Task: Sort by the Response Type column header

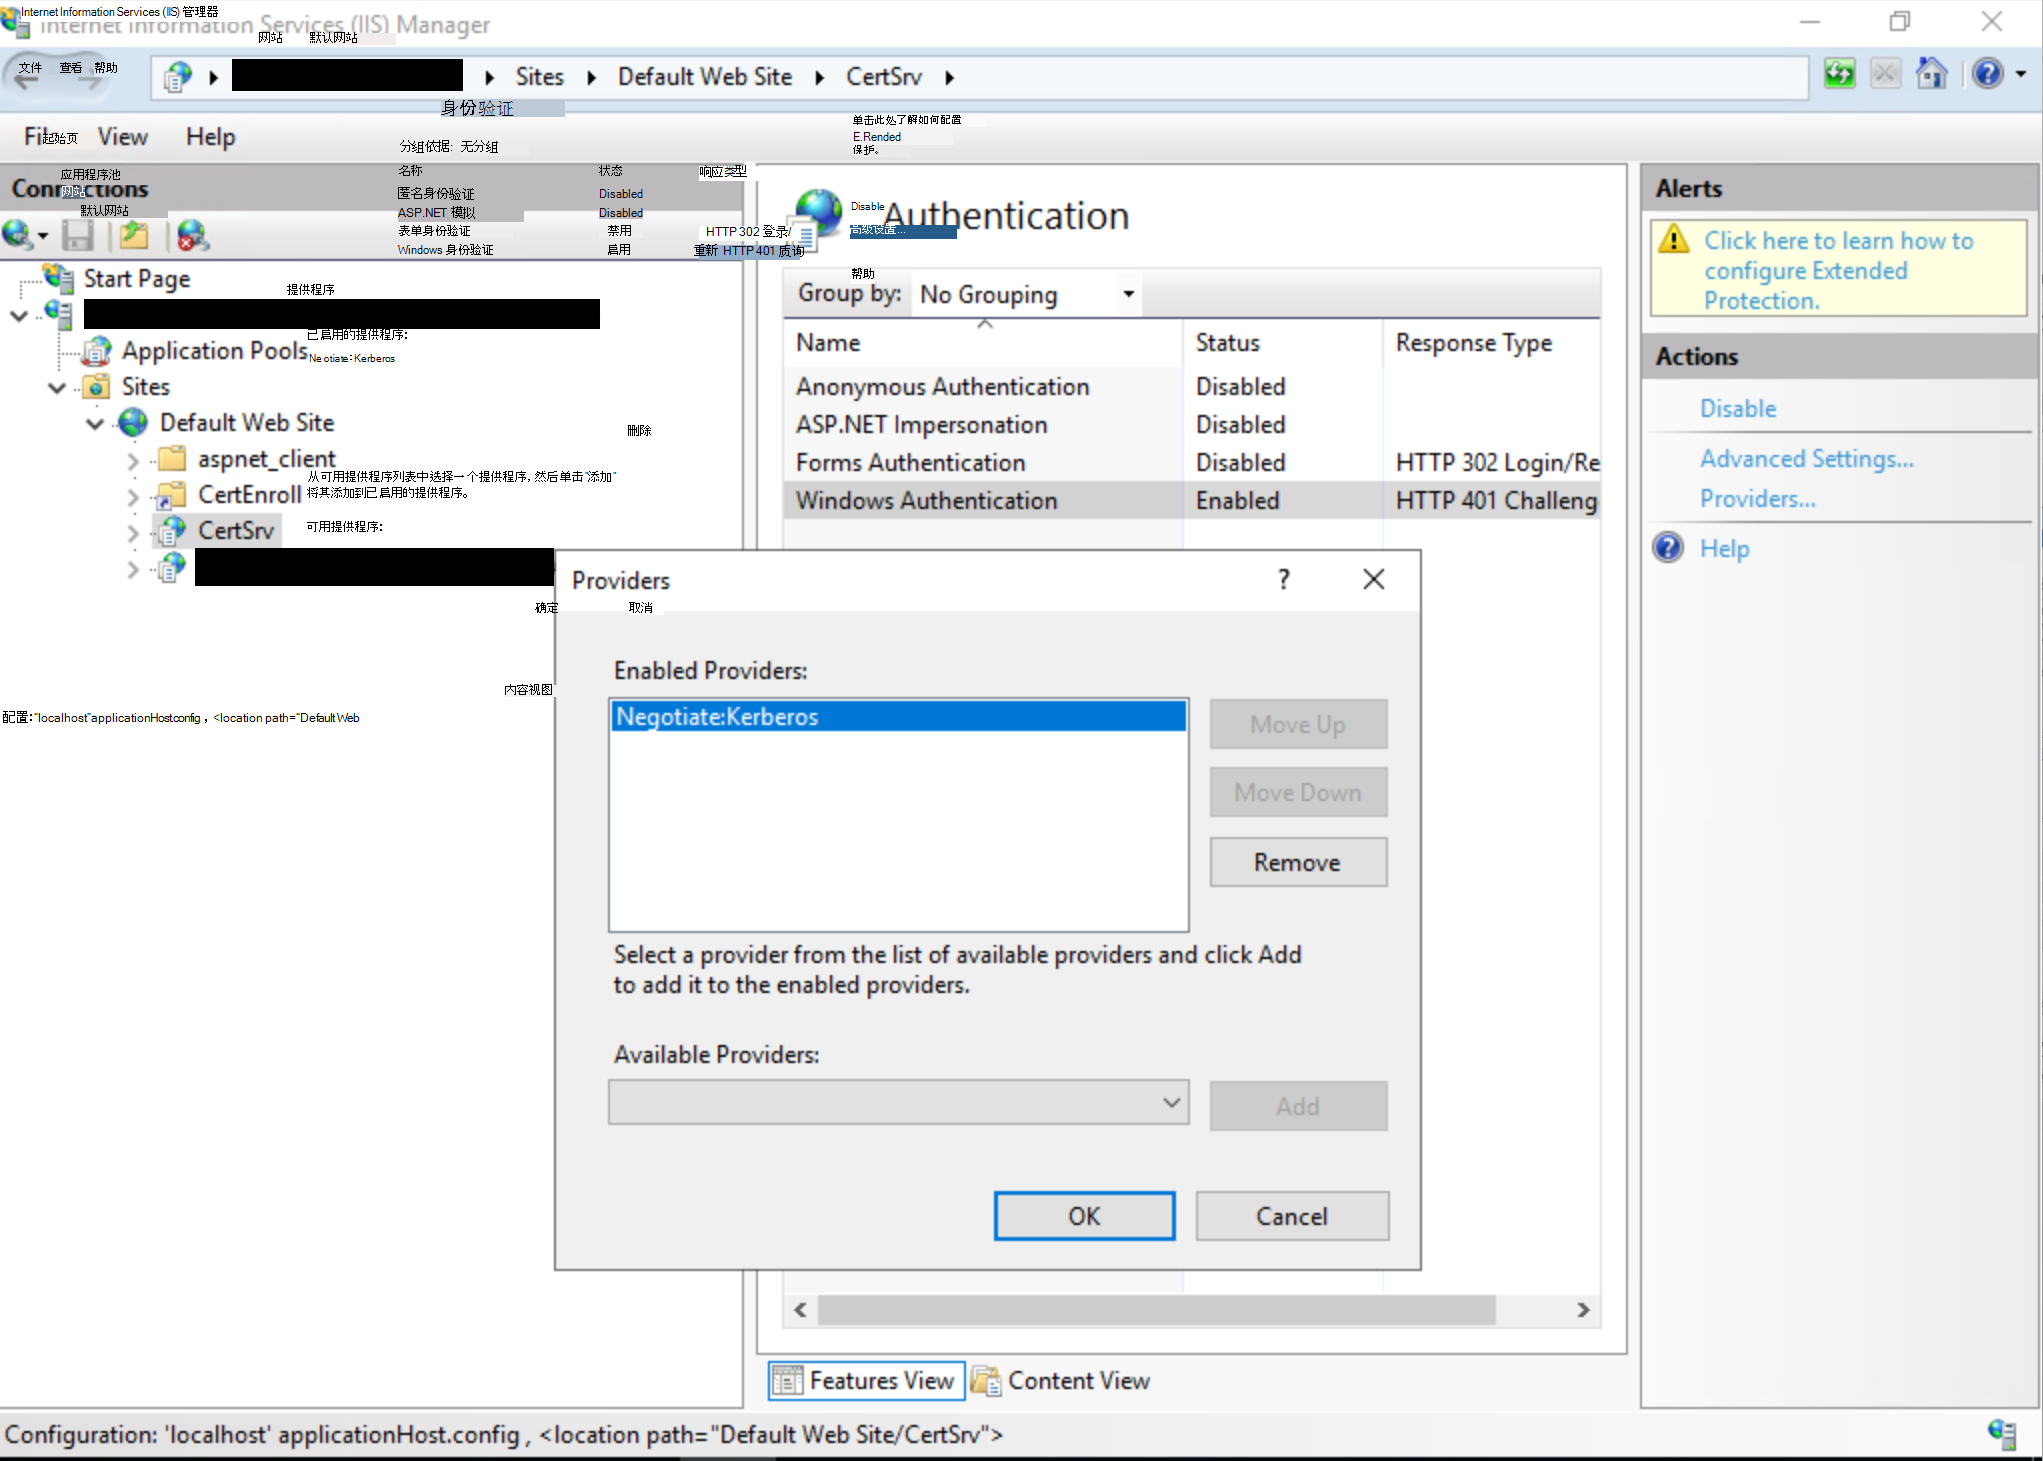Action: click(1491, 342)
